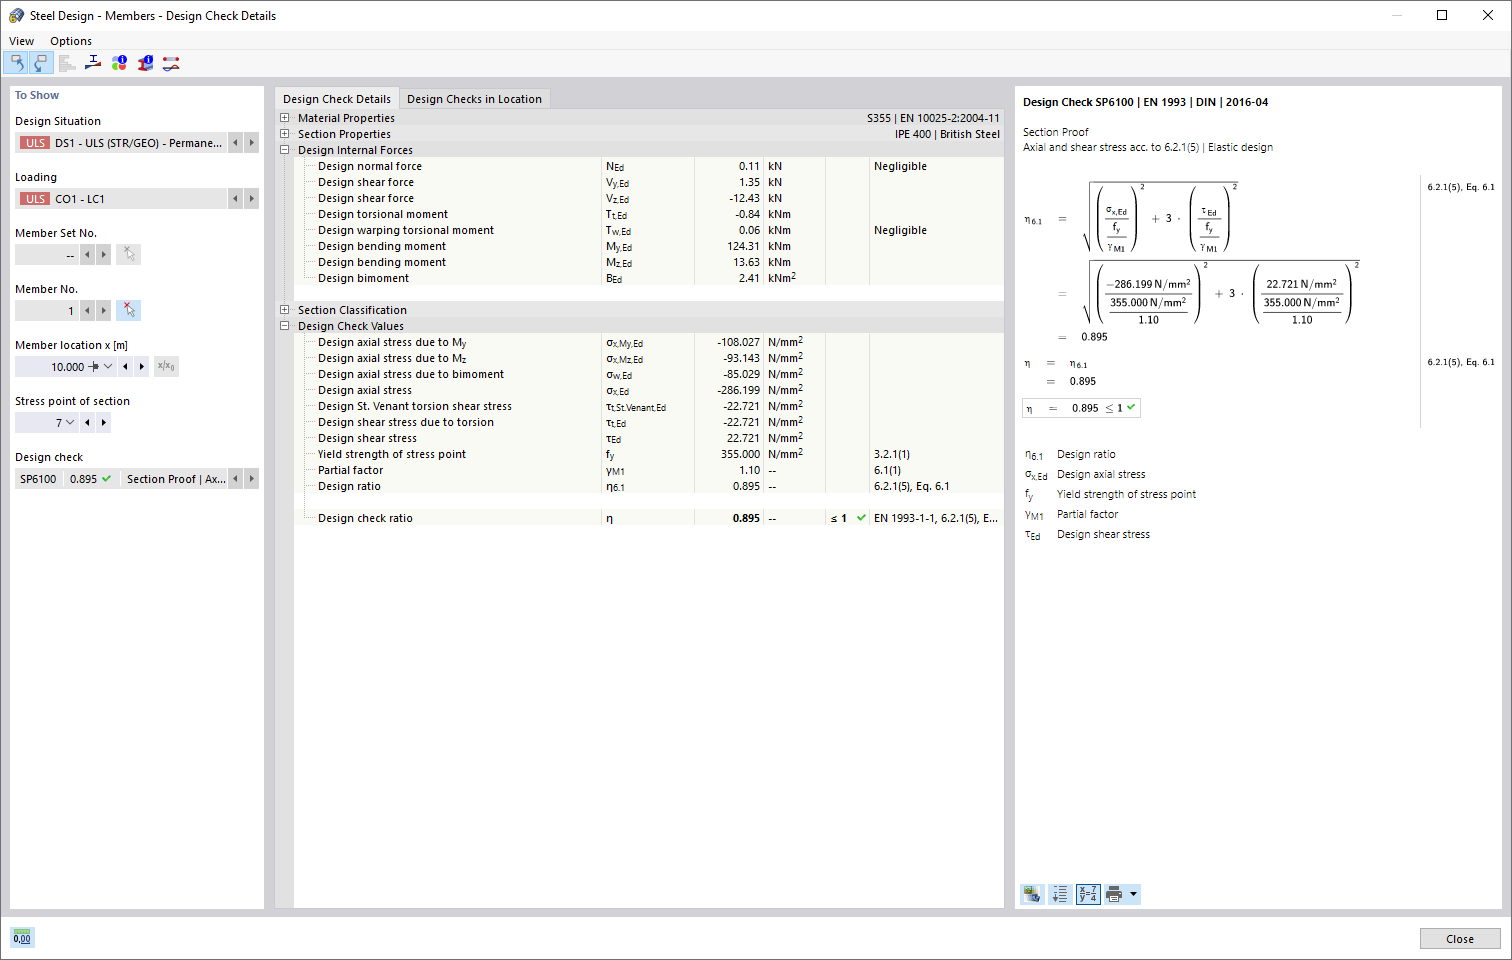1512x960 pixels.
Task: Click the jump to next view icon
Action: [x=40, y=62]
